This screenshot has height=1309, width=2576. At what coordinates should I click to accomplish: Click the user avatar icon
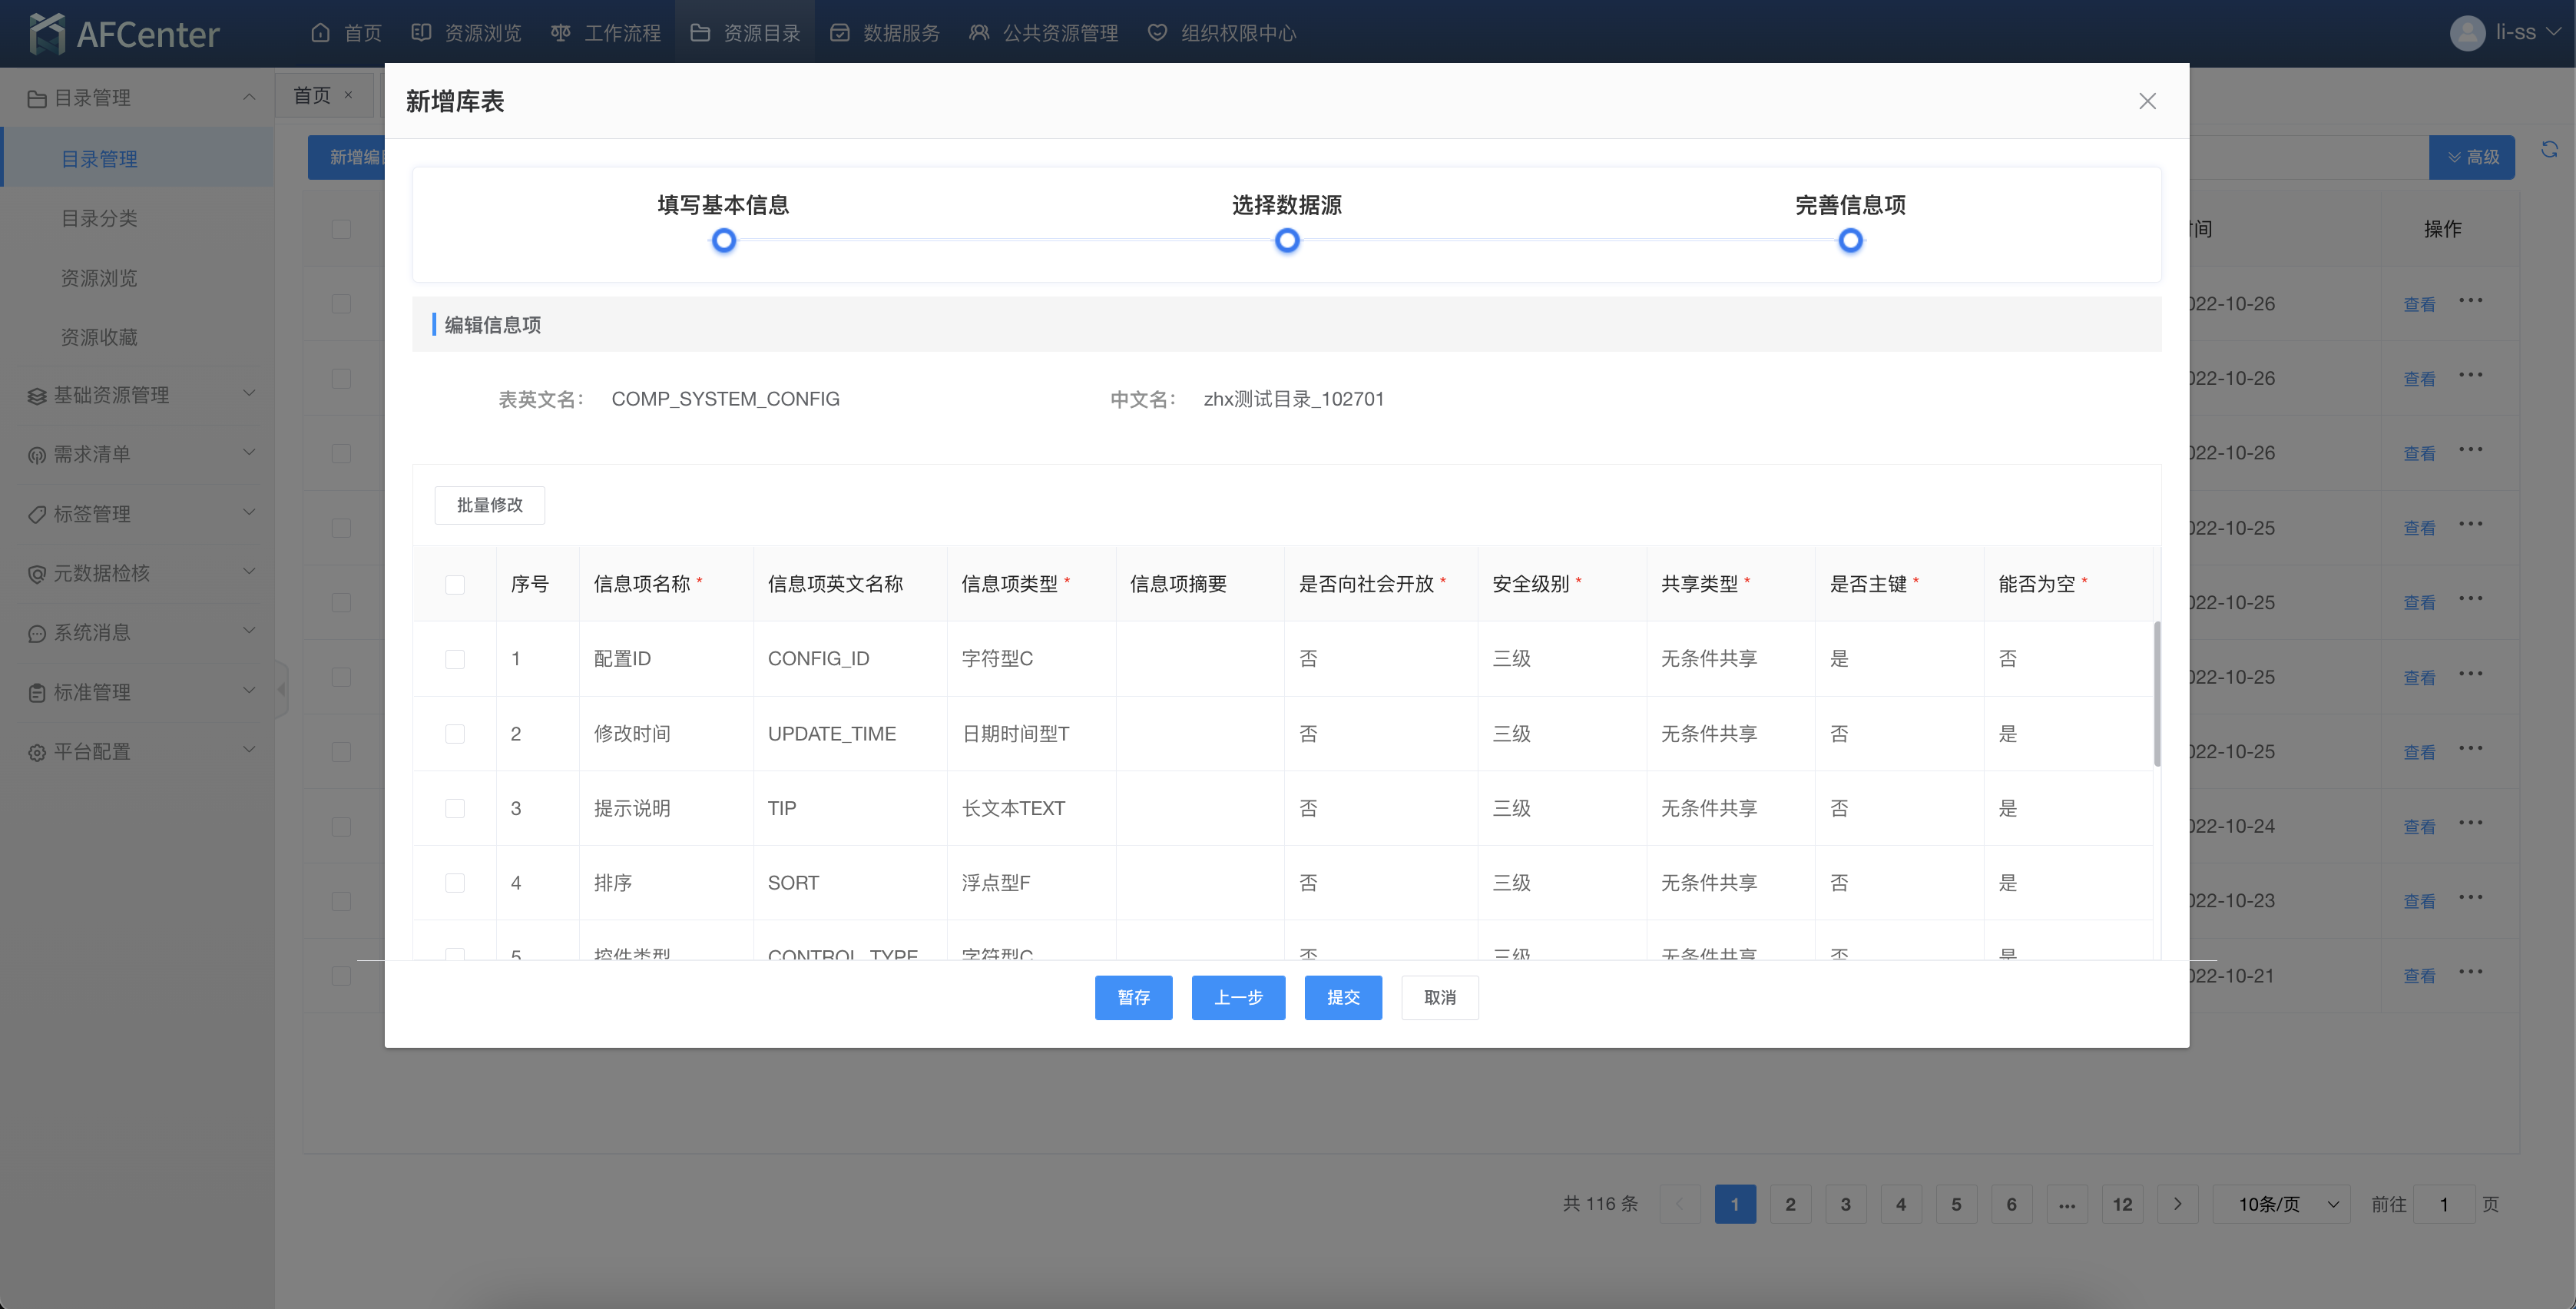pyautogui.click(x=2467, y=33)
